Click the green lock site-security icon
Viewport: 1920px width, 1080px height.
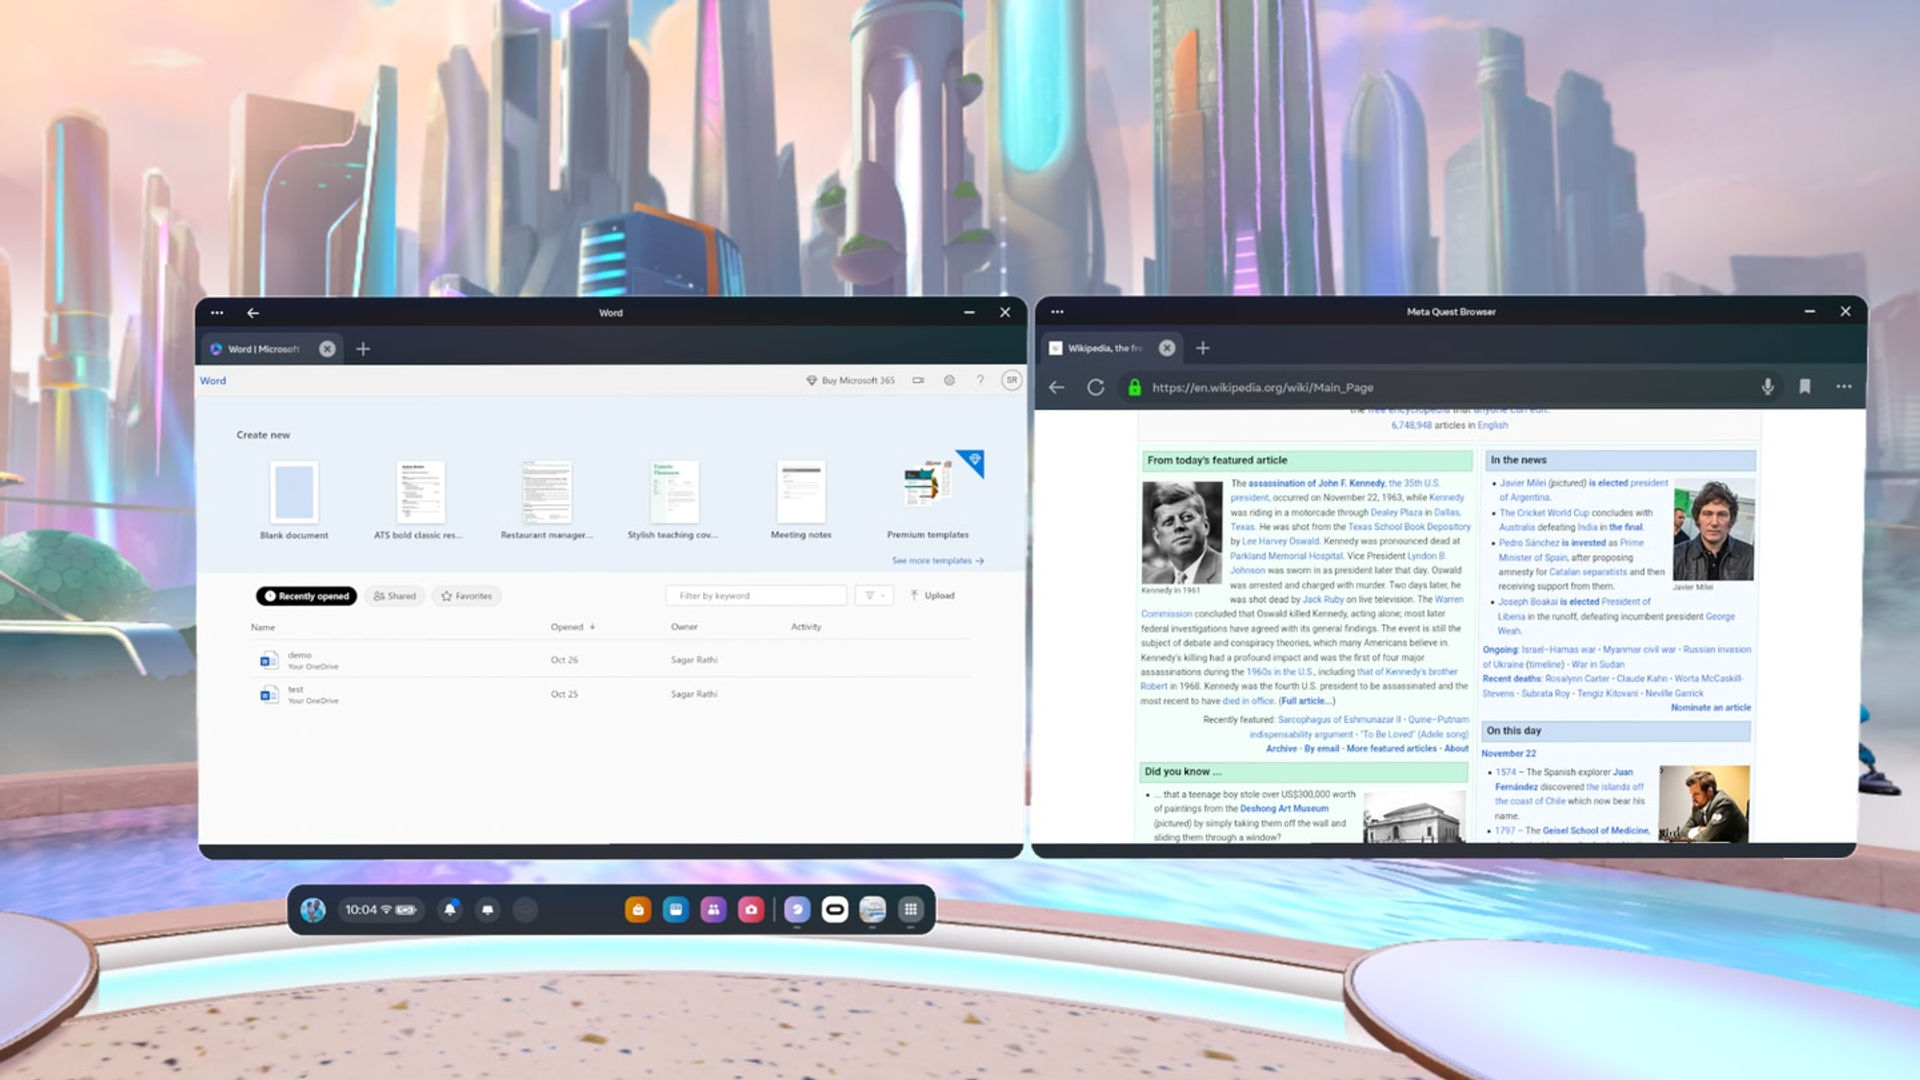coord(1135,387)
